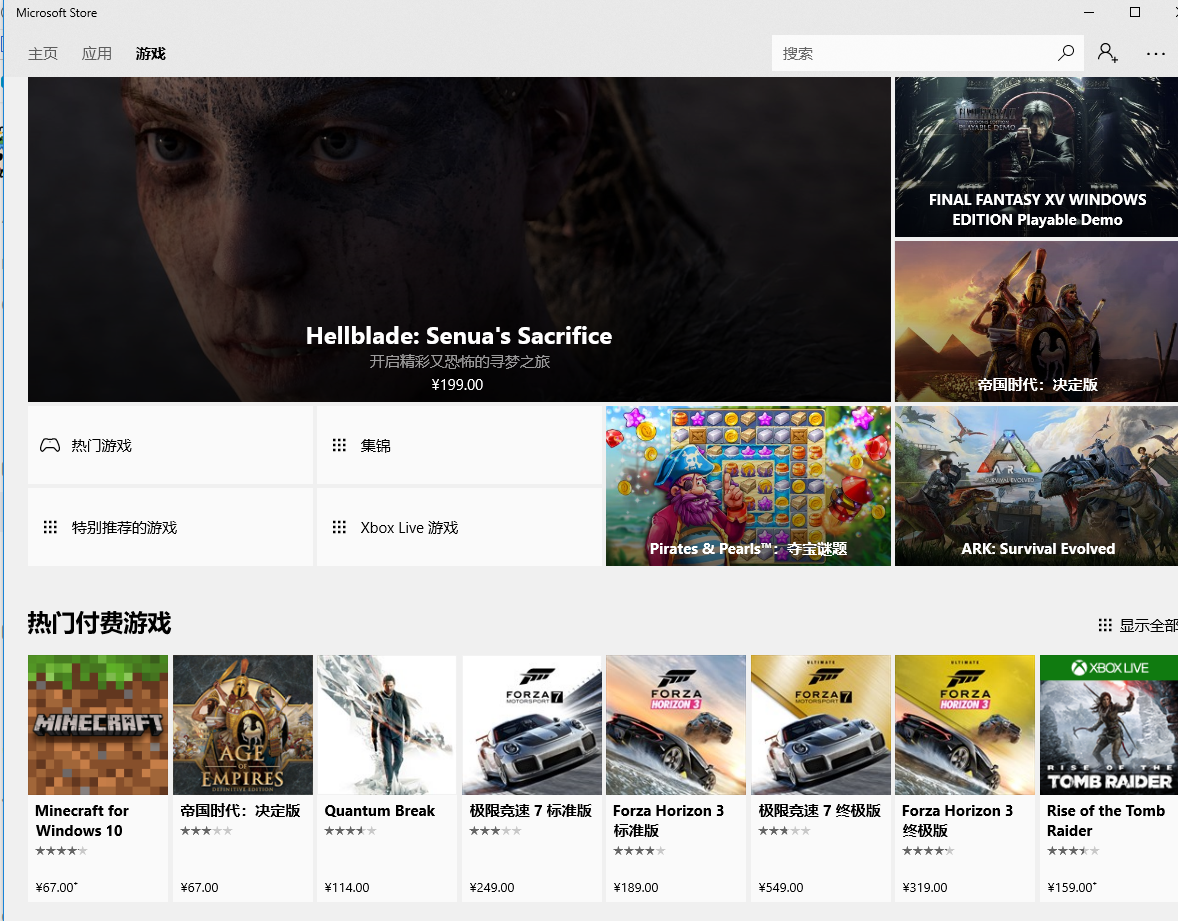Click the grid icon beside 集锦

pos(339,445)
